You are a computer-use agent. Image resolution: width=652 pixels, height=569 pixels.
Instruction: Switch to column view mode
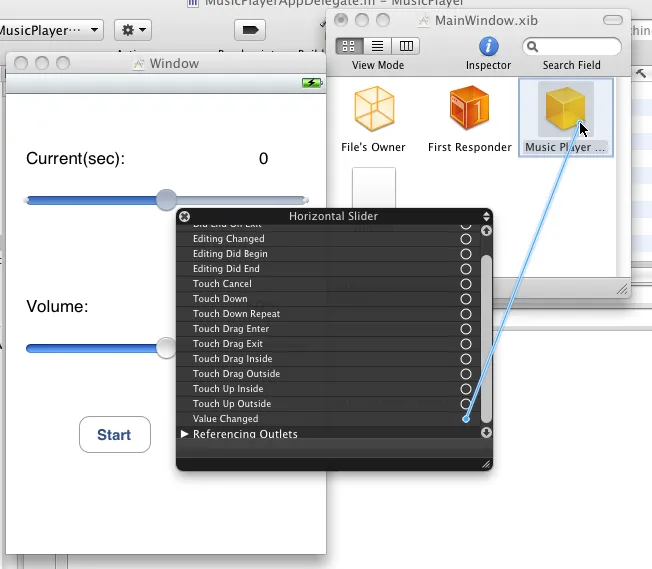[x=405, y=46]
